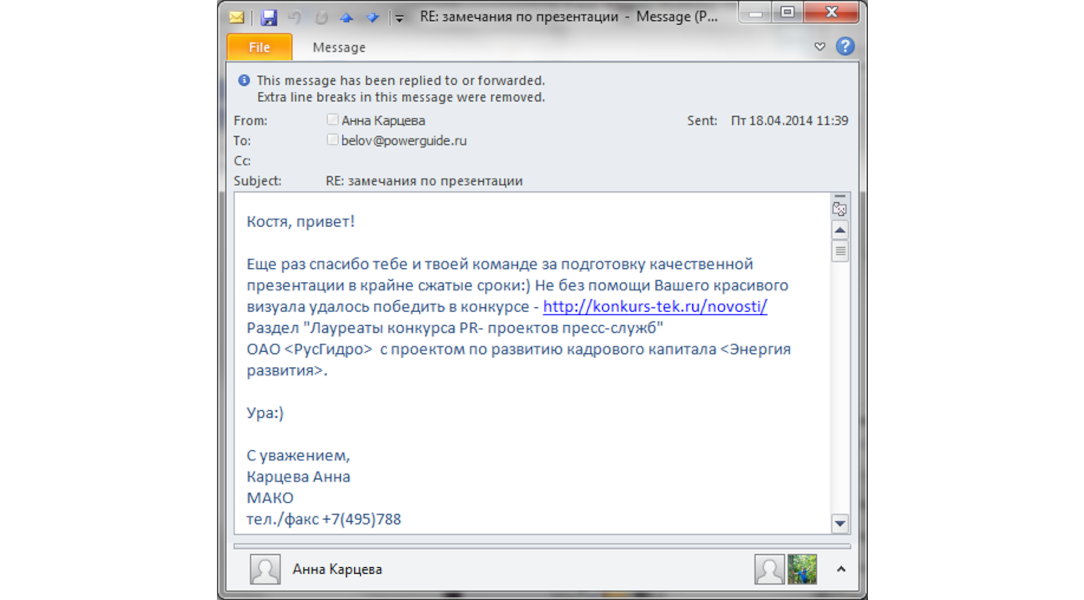Open the File tab
Viewport: 1084px width, 600px height.
click(x=259, y=47)
